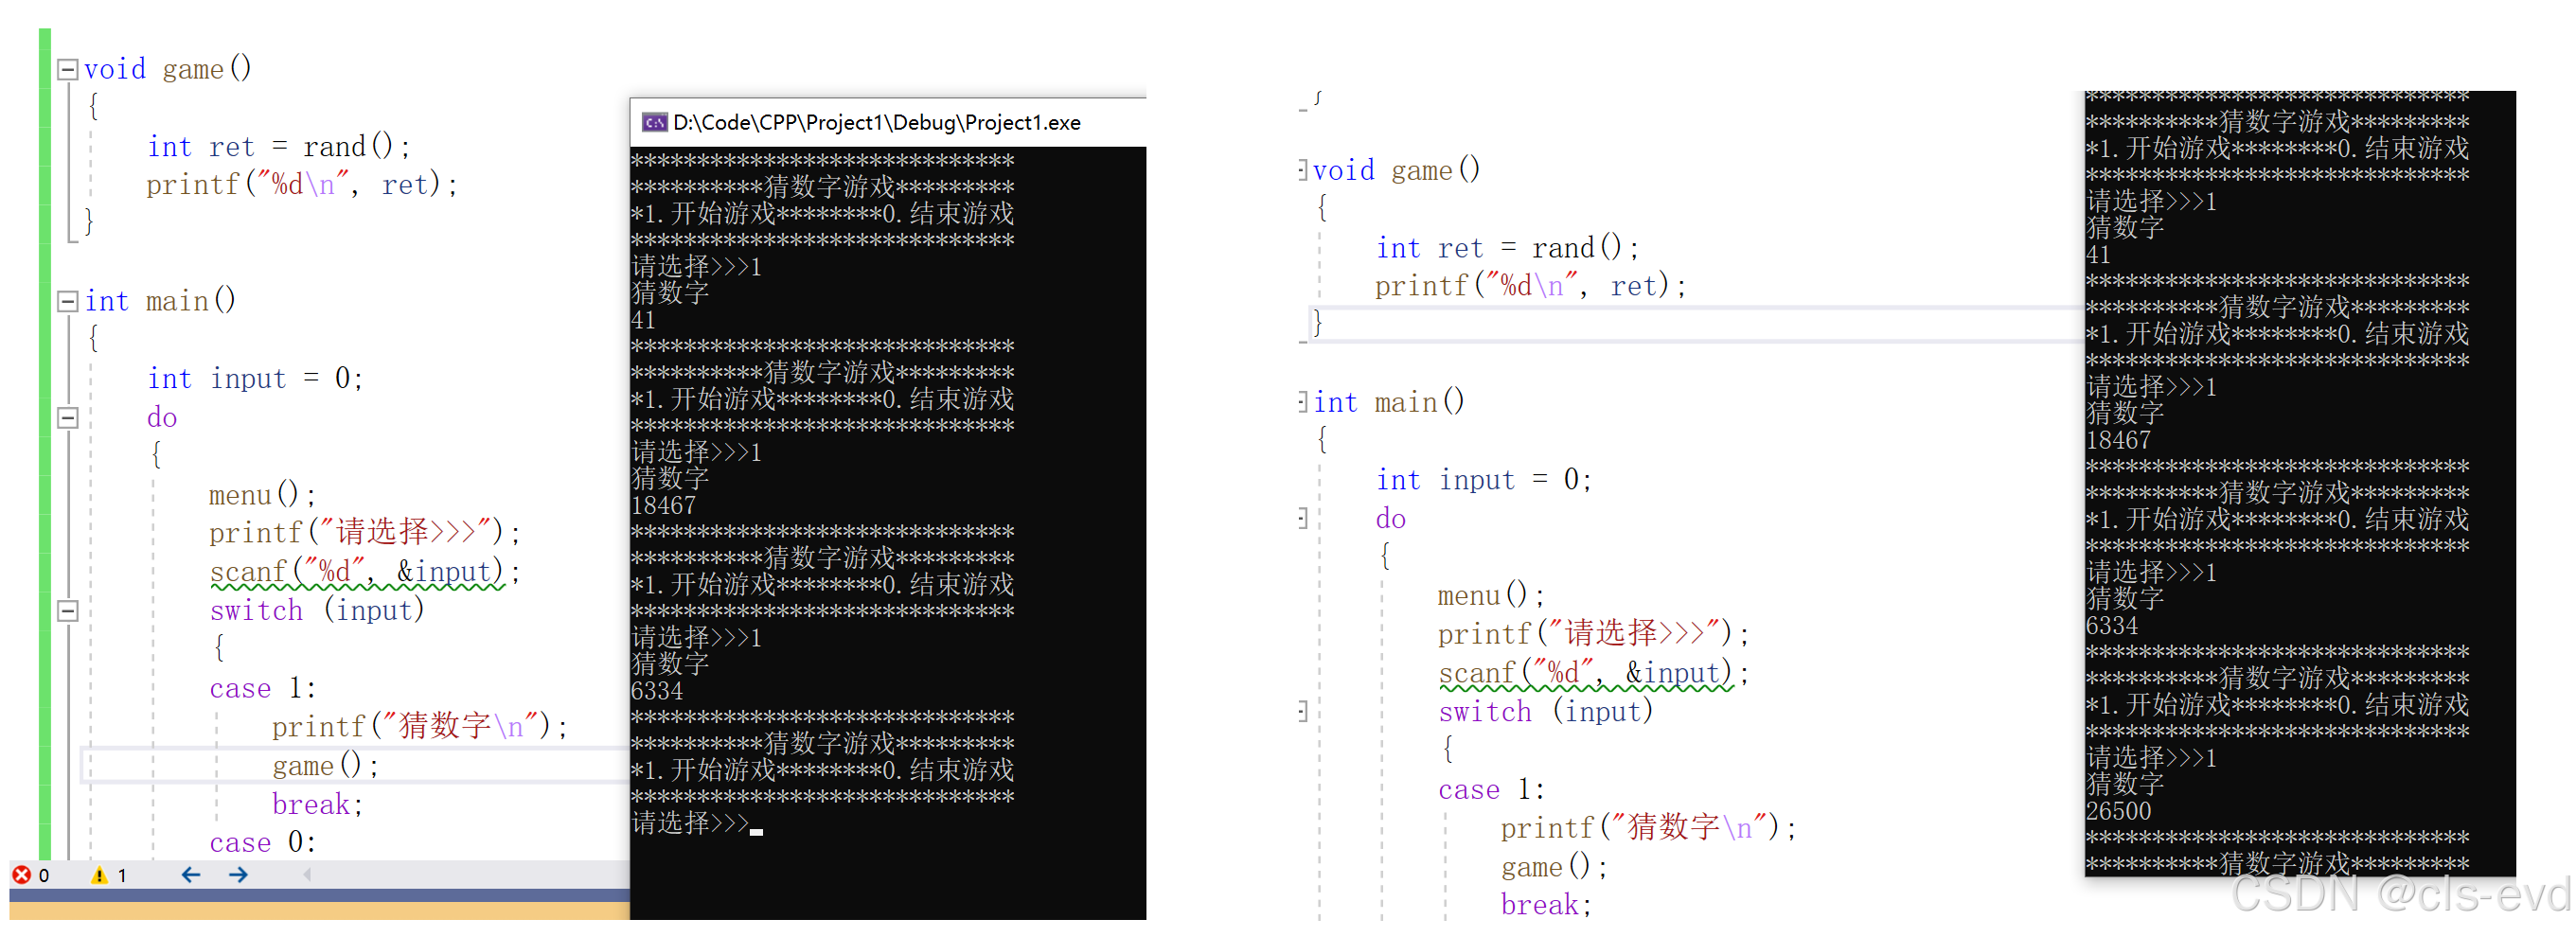Click the 'int main()' header in right editor
The image size is (2576, 937).
tap(1389, 403)
